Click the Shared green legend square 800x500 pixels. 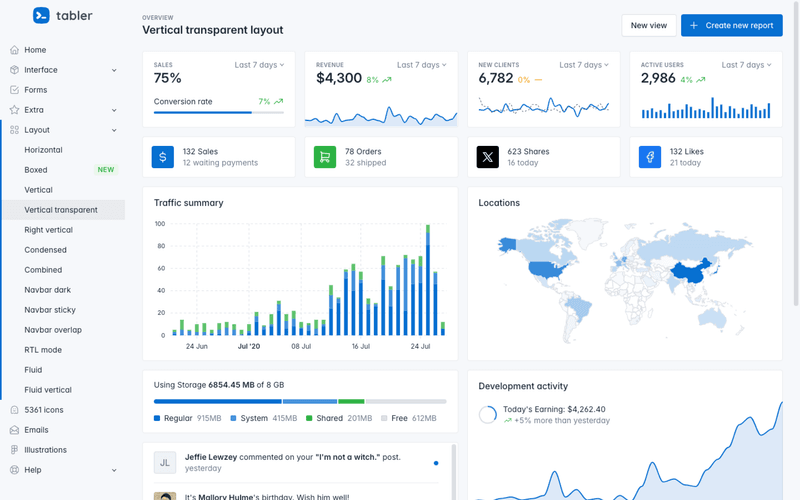pos(309,418)
